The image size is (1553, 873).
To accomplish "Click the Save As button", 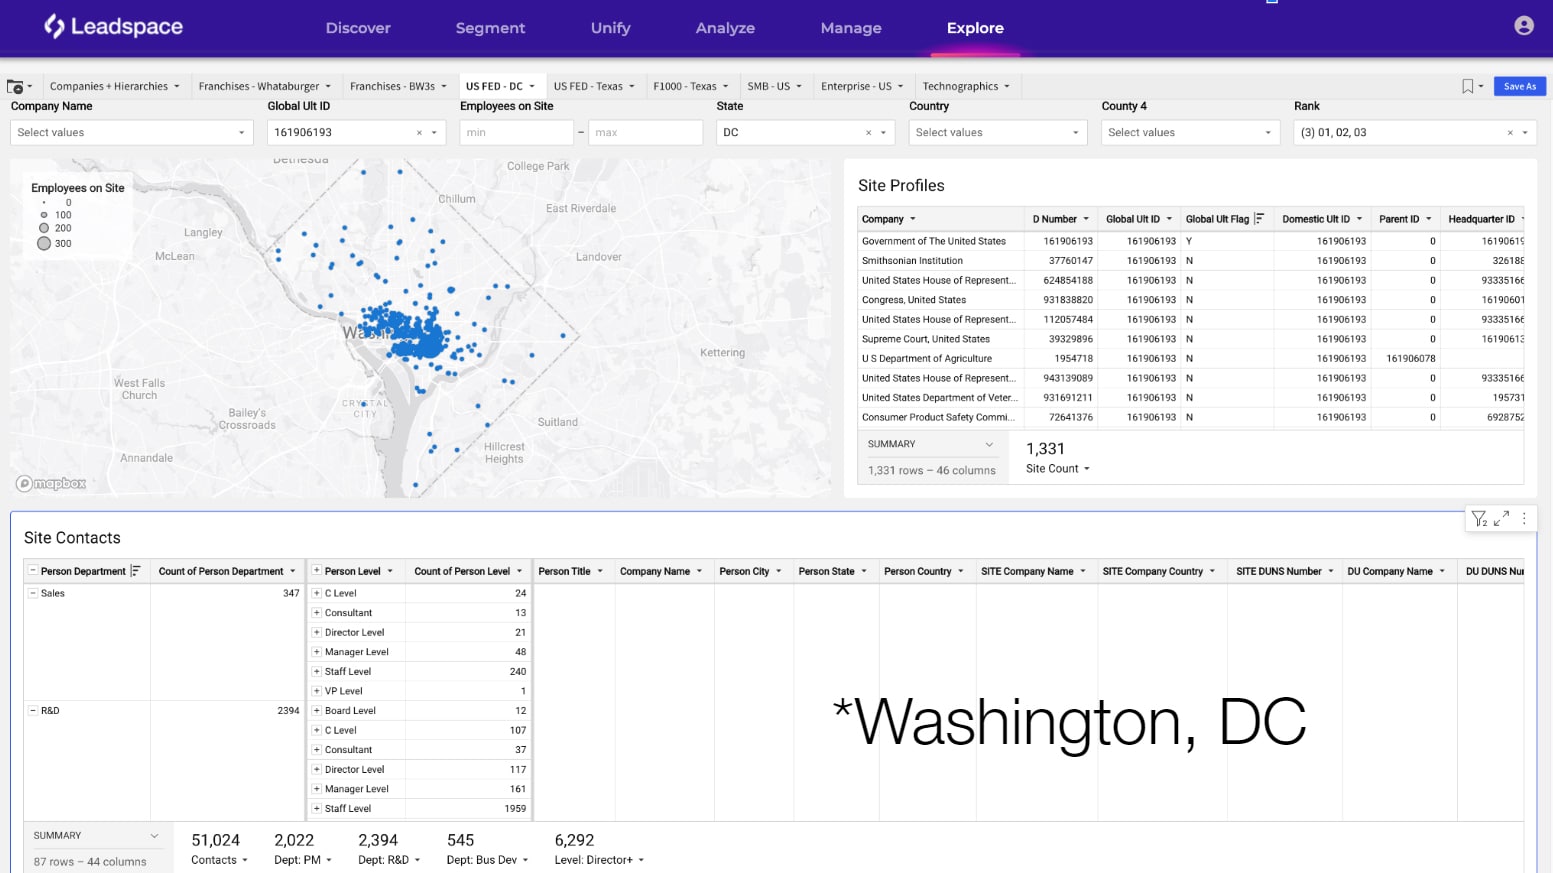I will 1520,87.
